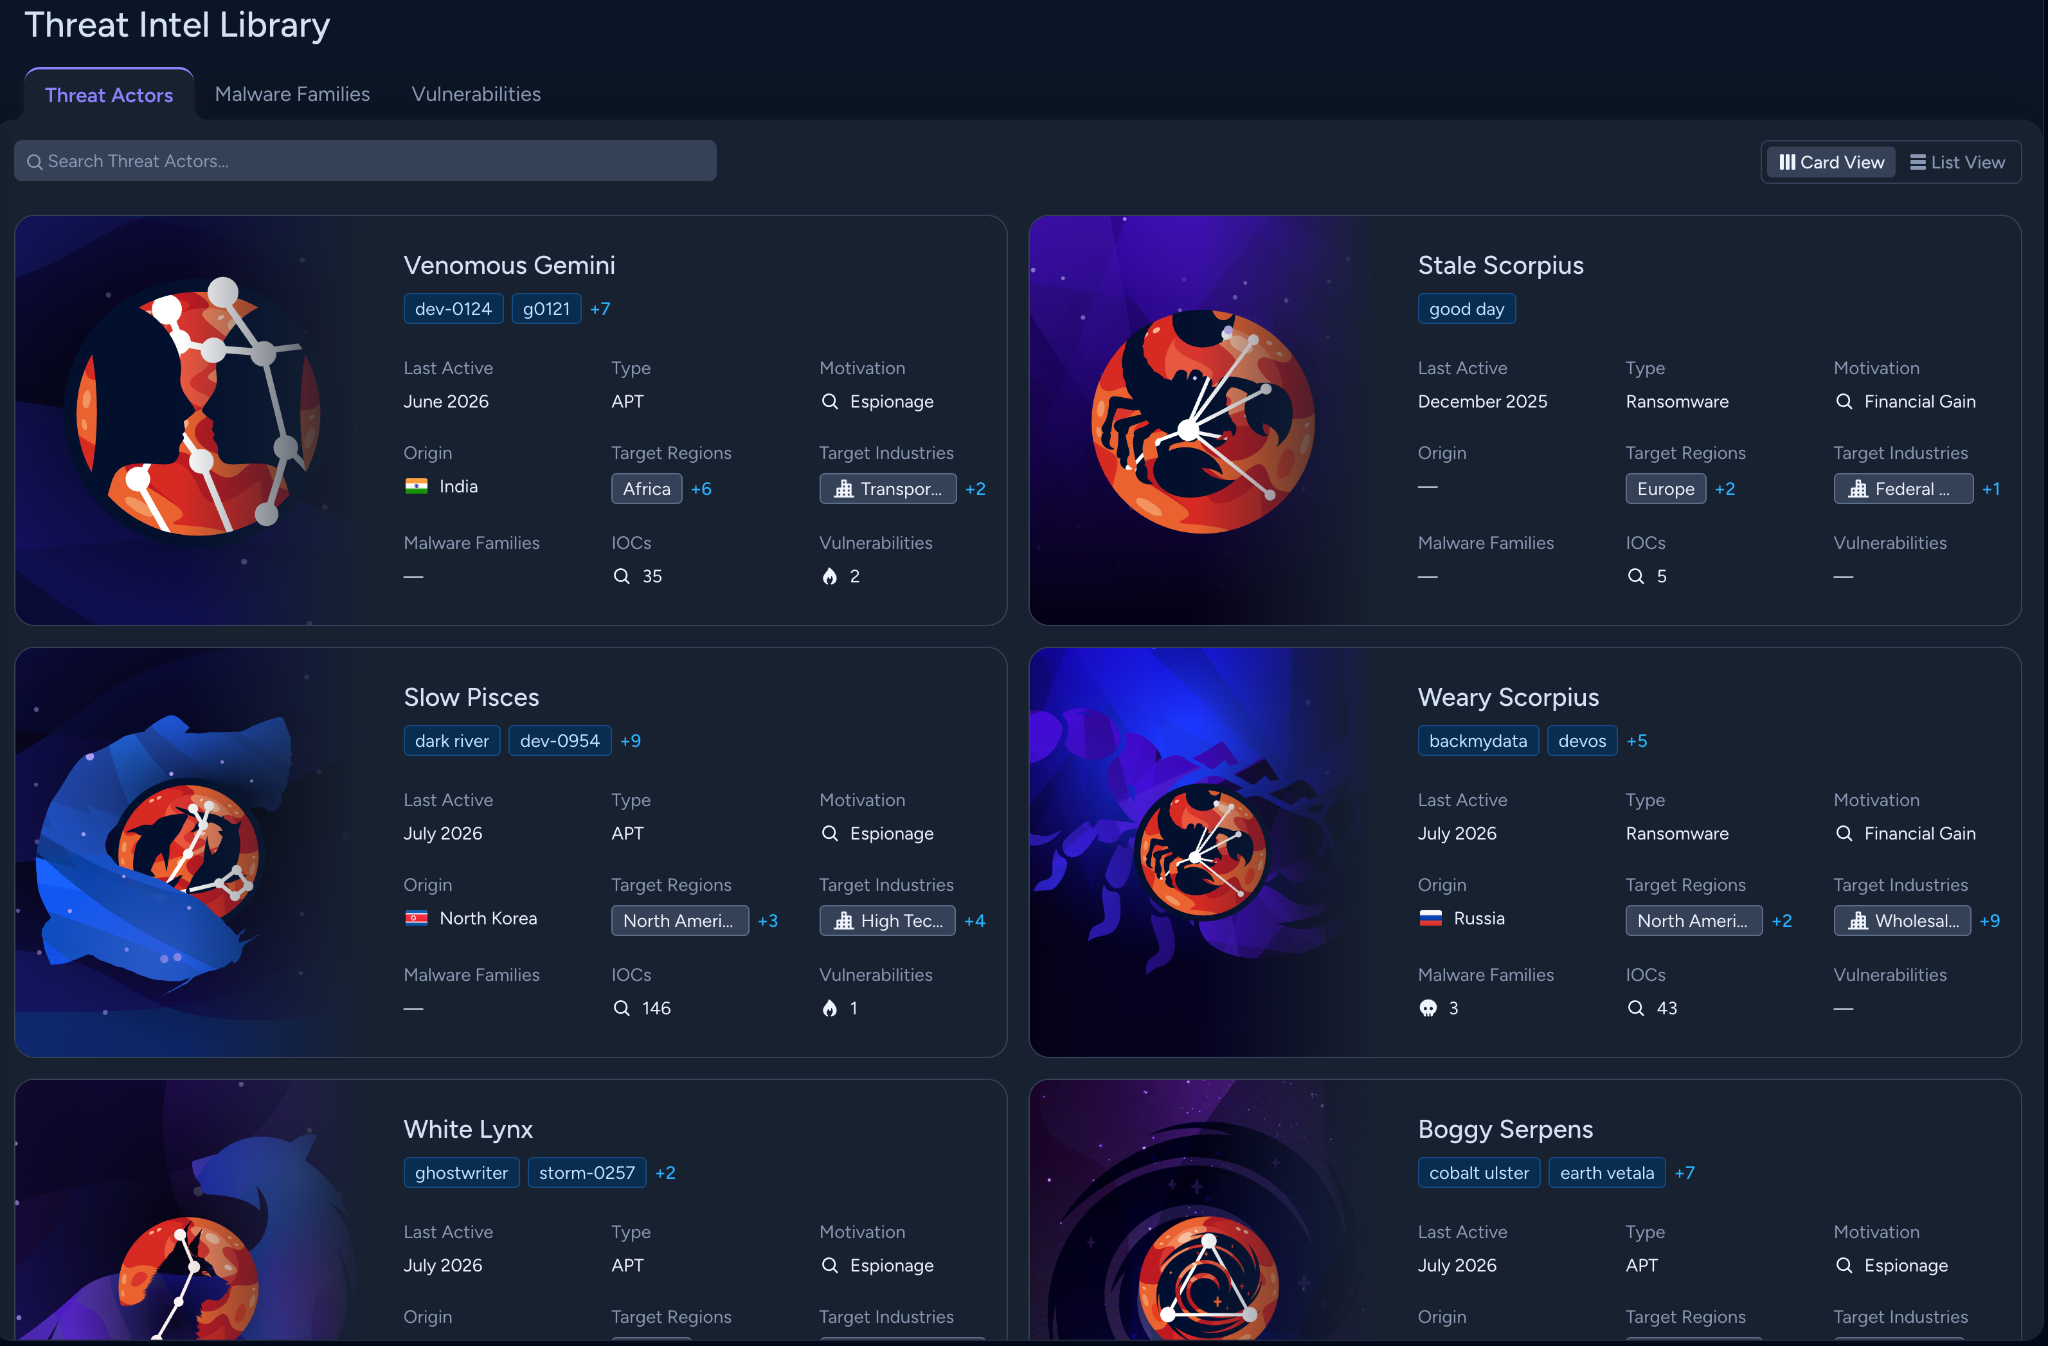The image size is (2048, 1346).
Task: Click the g0121 alias tag
Action: point(546,309)
